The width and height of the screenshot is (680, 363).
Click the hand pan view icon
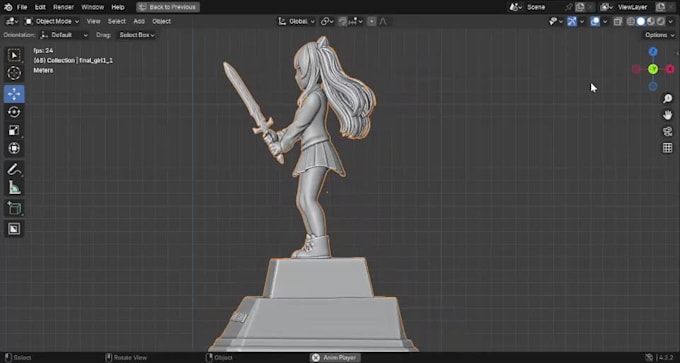tap(667, 115)
